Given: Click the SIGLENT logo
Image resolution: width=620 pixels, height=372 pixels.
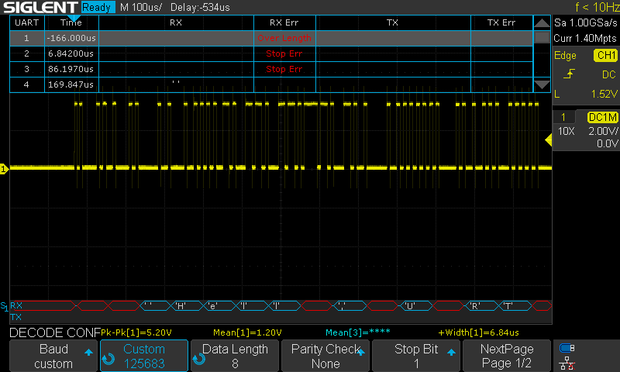Looking at the screenshot, I should pos(40,7).
